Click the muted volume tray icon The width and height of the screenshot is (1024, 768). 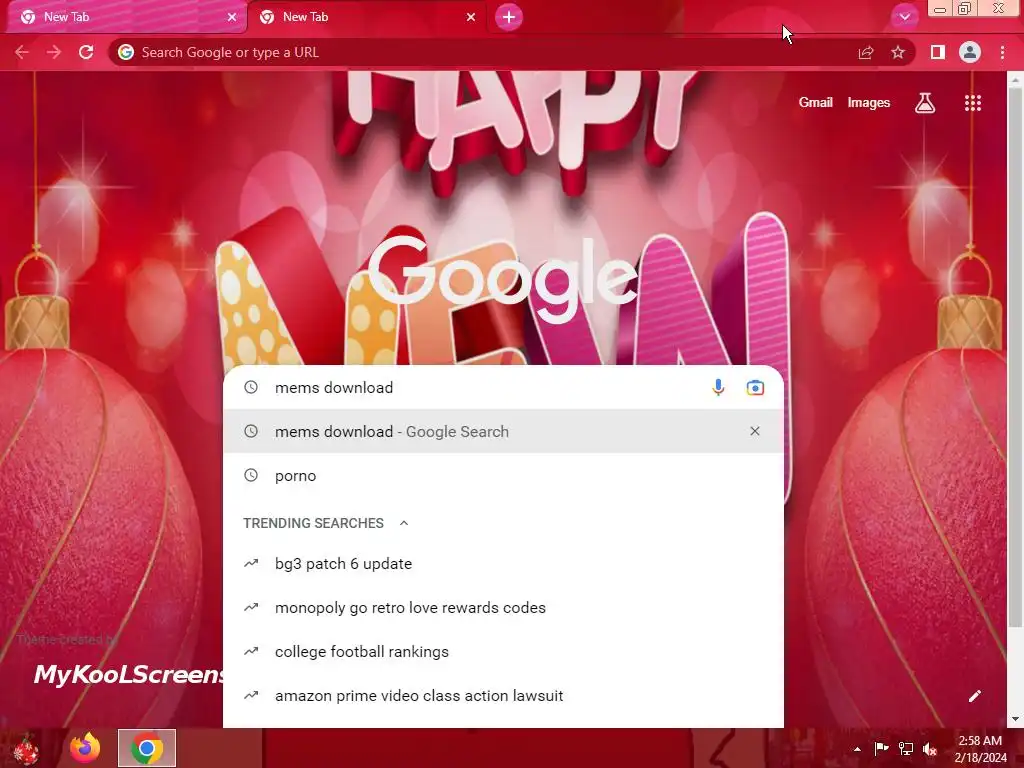[x=929, y=748]
